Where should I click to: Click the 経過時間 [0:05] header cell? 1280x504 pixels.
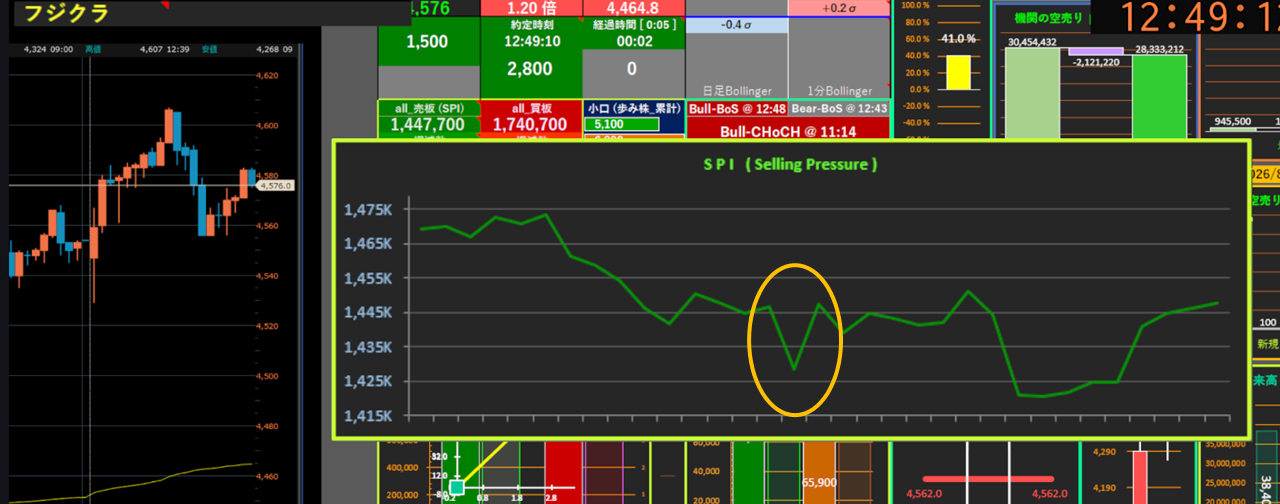coord(633,25)
